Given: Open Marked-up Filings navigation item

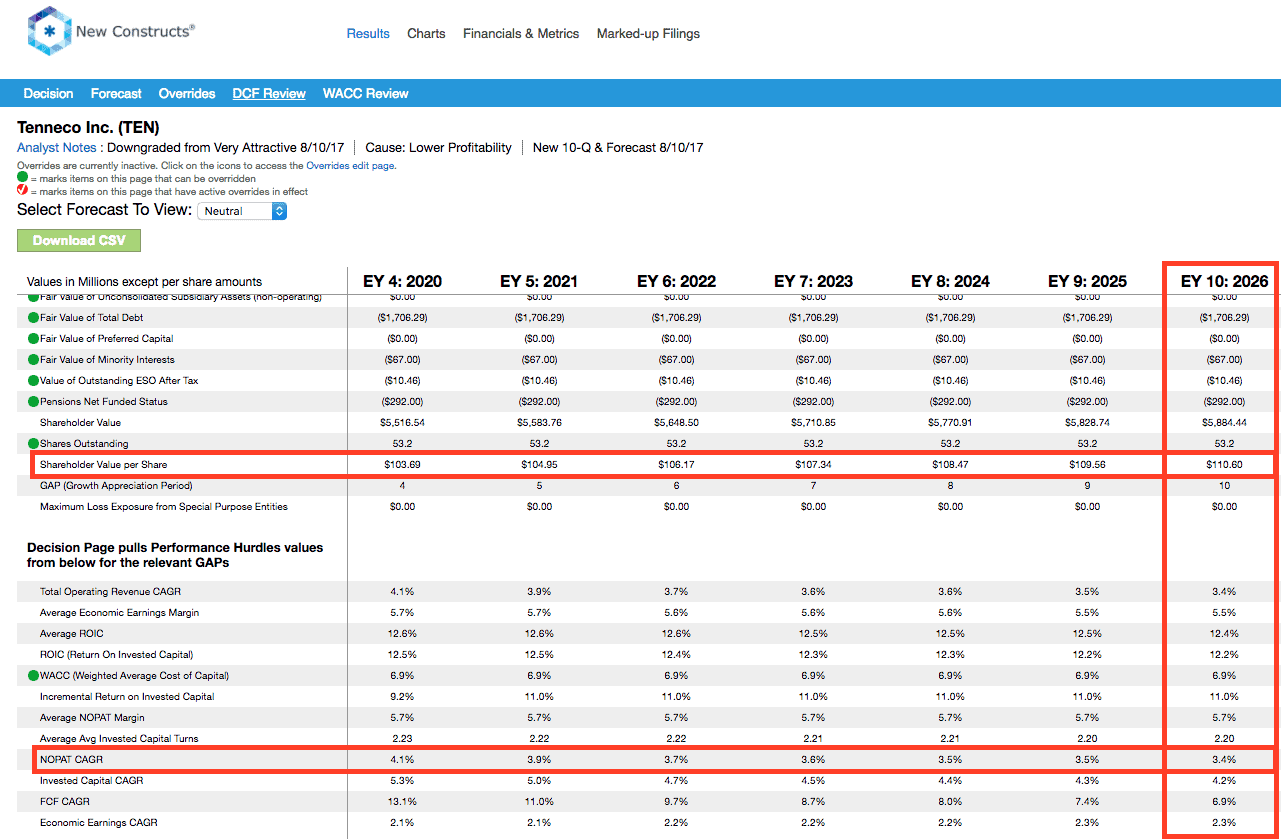Looking at the screenshot, I should pos(648,33).
